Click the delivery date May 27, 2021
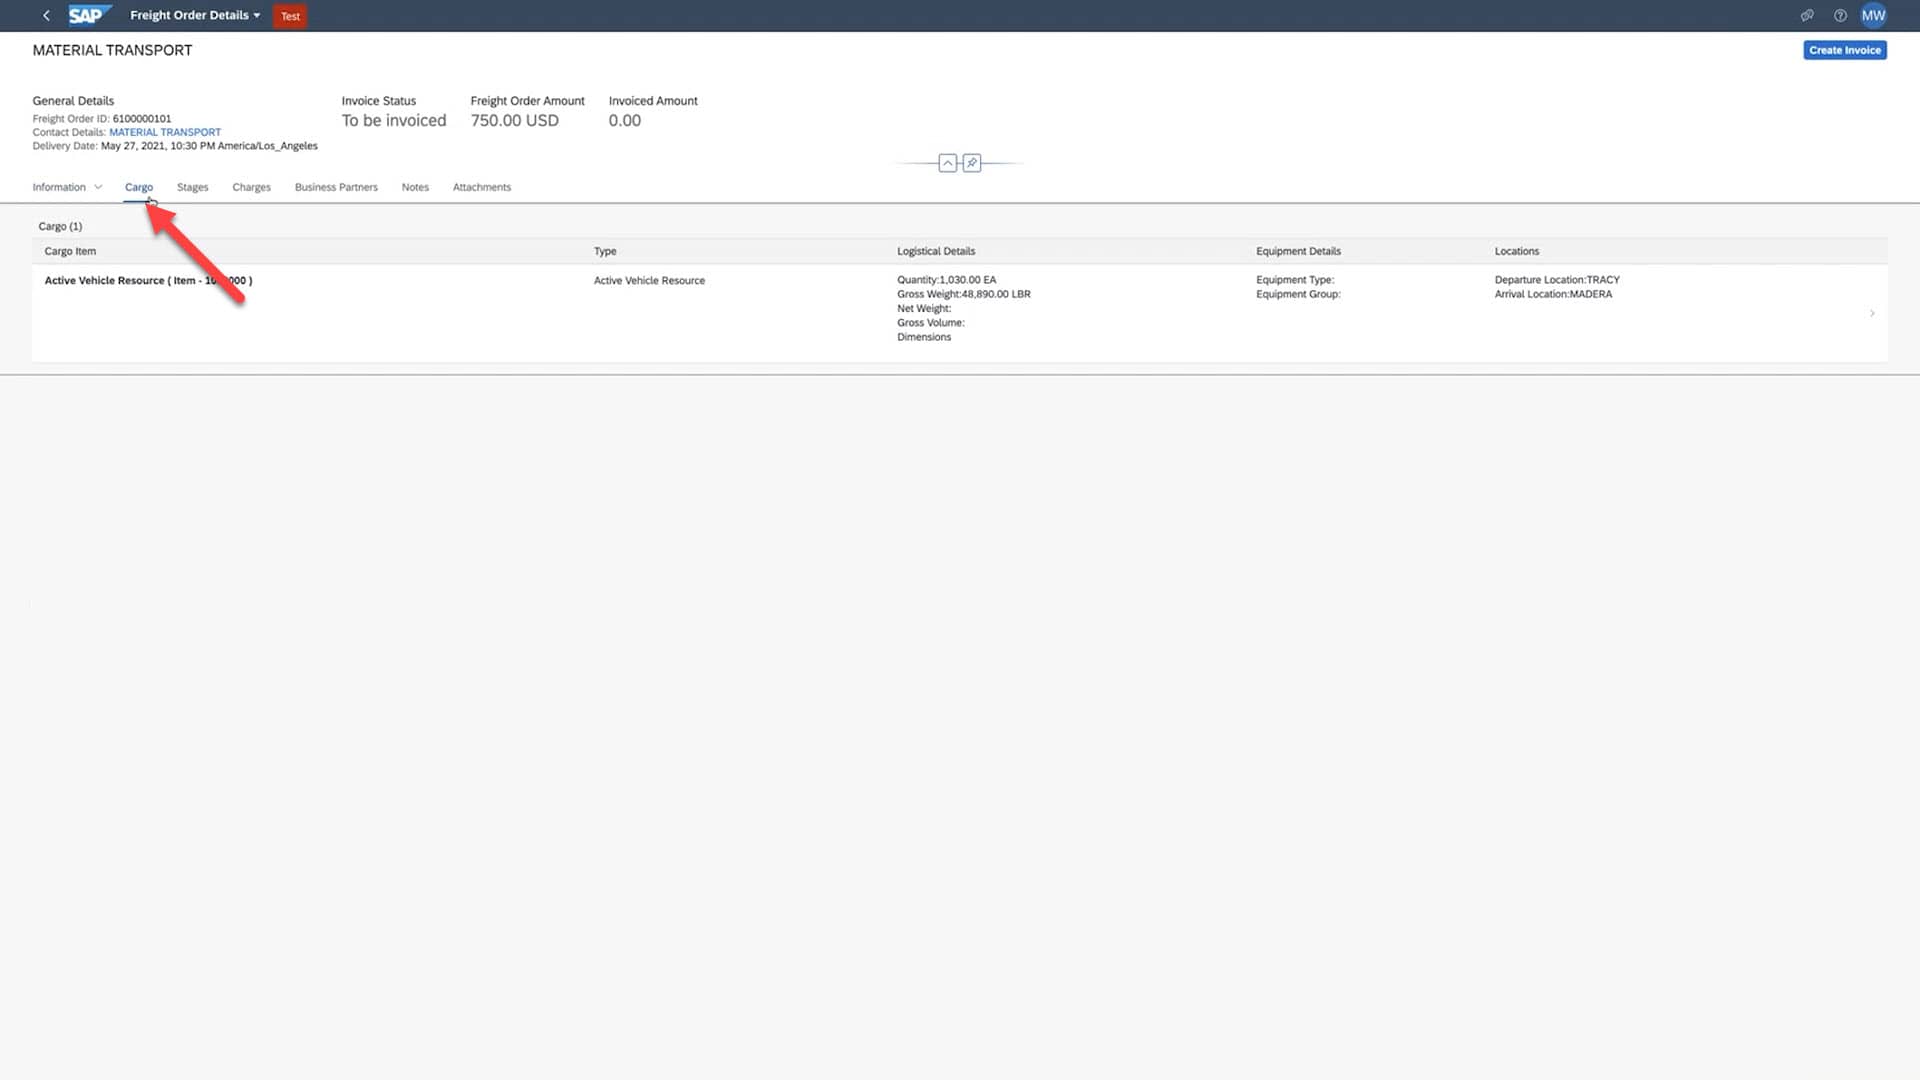This screenshot has height=1080, width=1920. [x=209, y=146]
